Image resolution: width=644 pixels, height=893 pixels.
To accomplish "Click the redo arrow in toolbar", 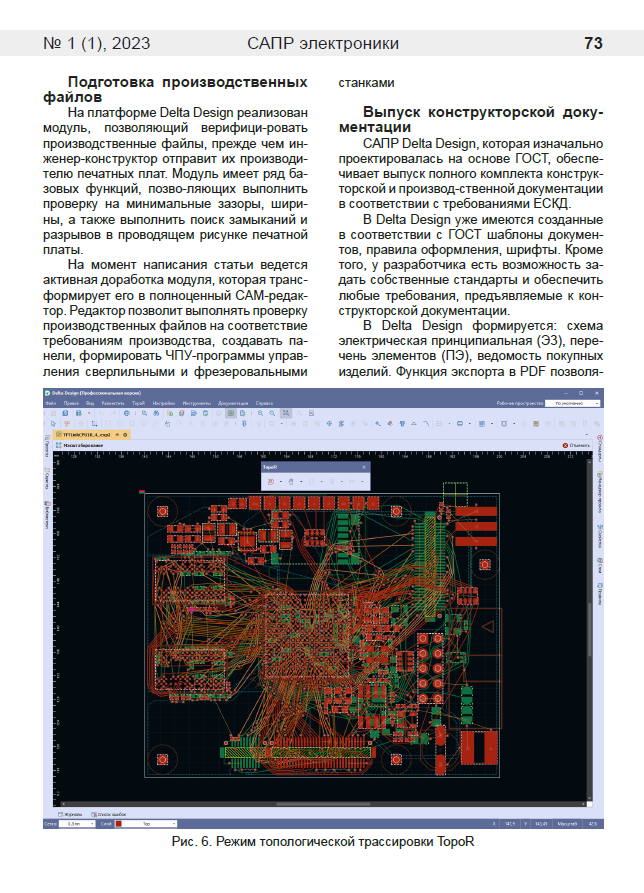I will 113,413.
